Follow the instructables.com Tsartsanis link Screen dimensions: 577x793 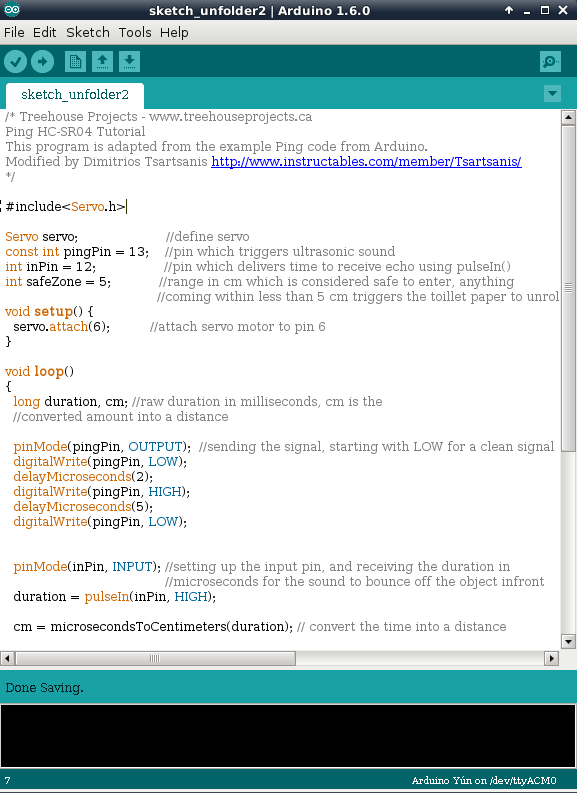[x=366, y=162]
